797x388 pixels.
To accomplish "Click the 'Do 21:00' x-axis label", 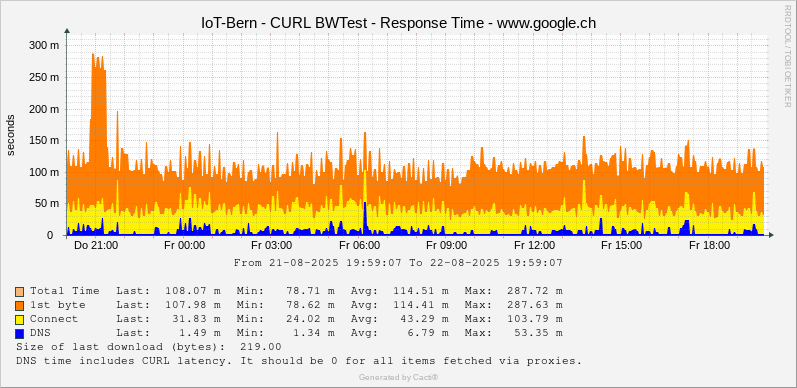I will tap(96, 246).
